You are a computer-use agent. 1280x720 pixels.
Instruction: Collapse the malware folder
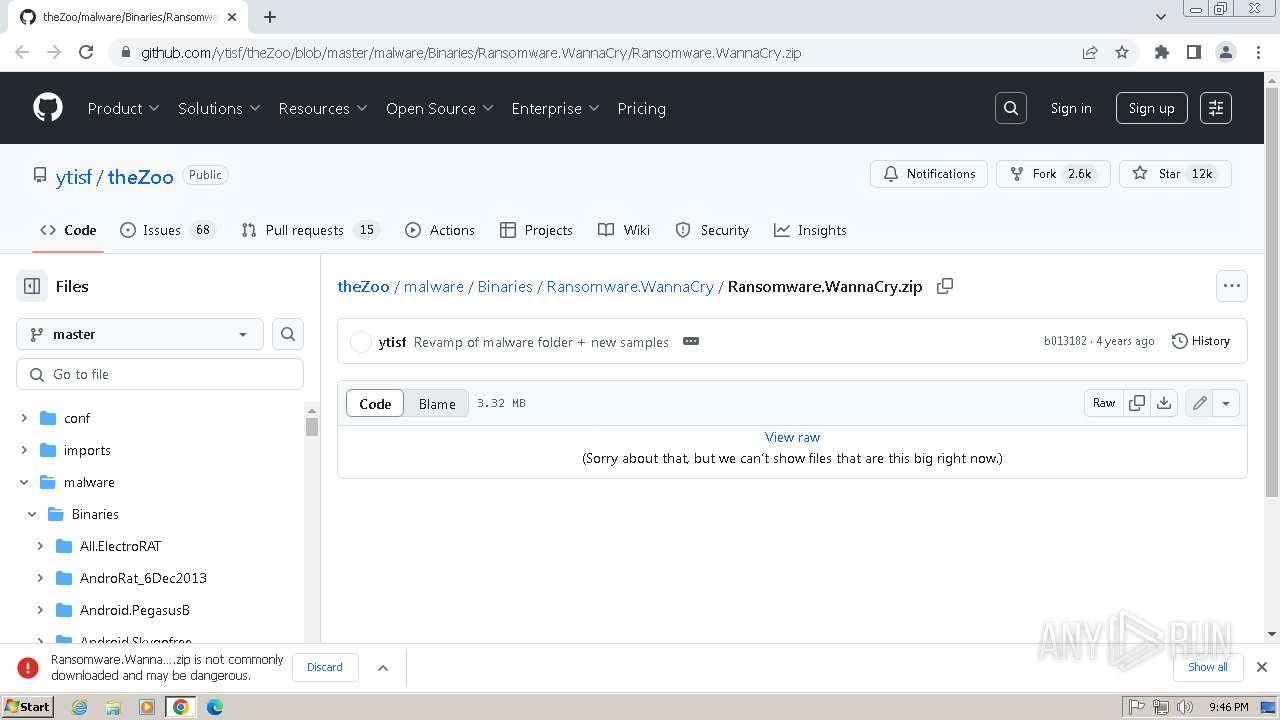point(24,482)
